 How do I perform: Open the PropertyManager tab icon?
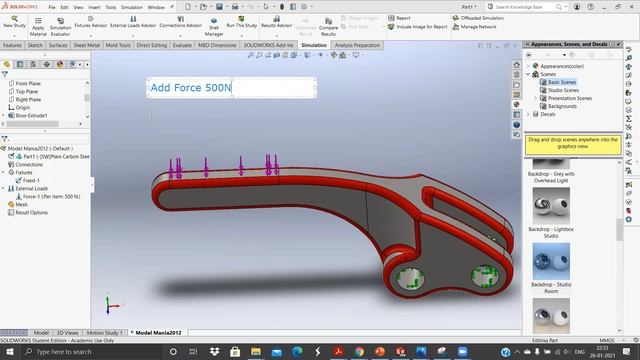pyautogui.click(x=20, y=64)
